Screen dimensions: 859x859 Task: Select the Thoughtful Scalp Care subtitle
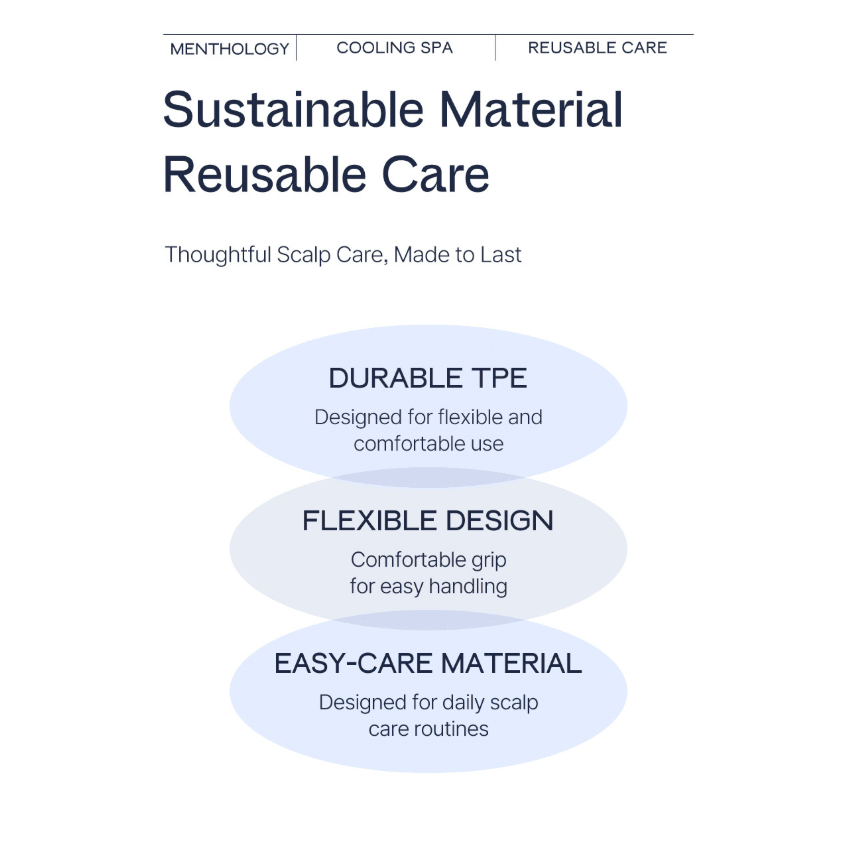[343, 255]
